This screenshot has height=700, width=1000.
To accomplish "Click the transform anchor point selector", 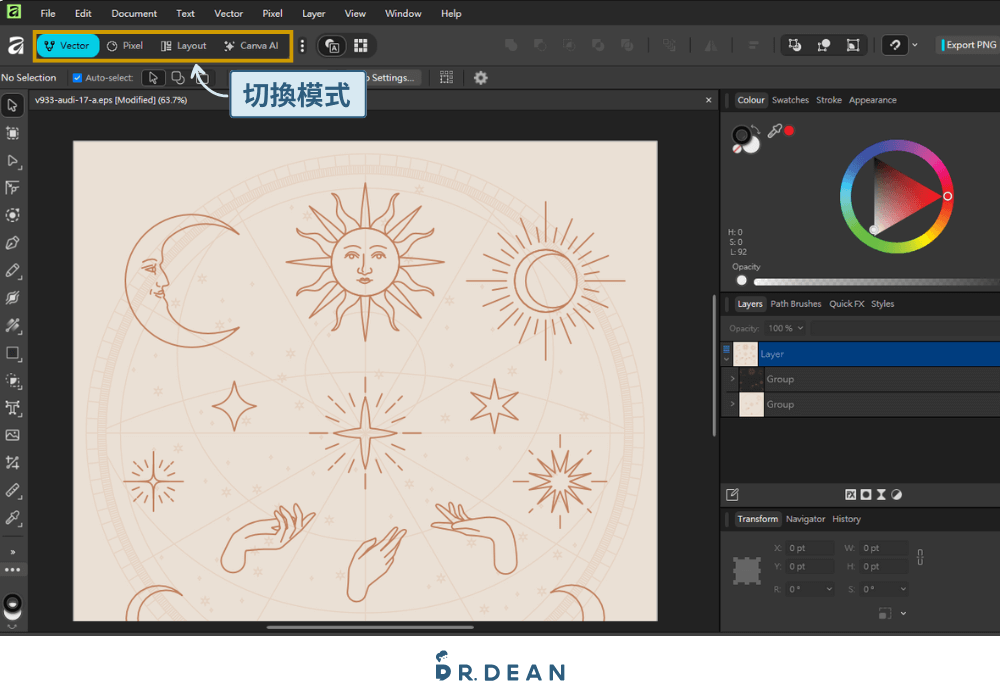I will coord(747,571).
